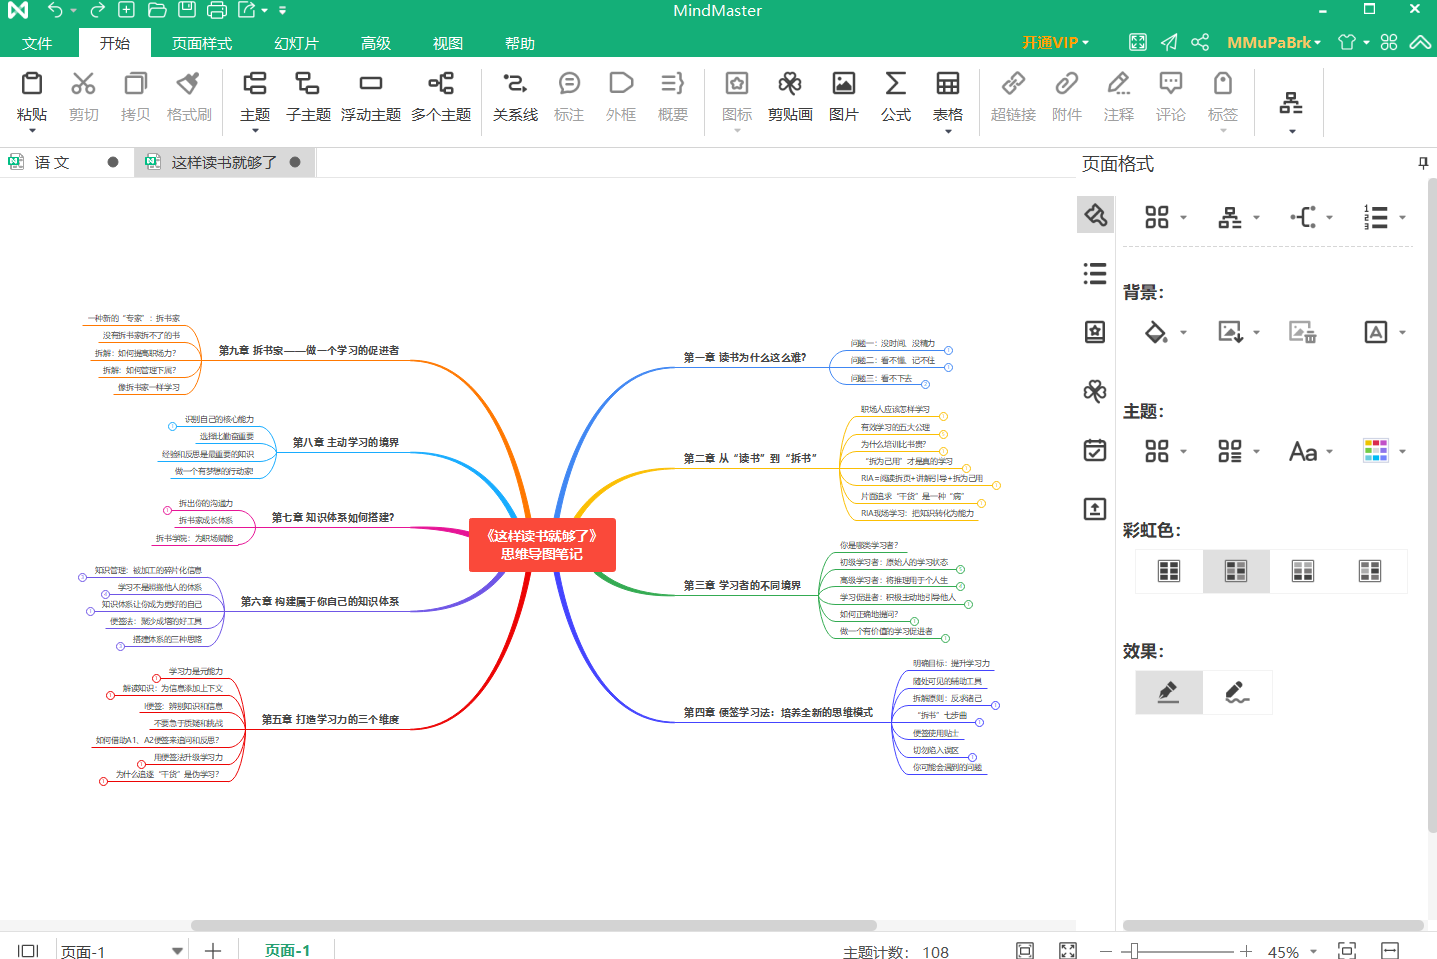The width and height of the screenshot is (1437, 959).
Task: Select the red central topic 《这样读书就够了》
Action: 542,545
